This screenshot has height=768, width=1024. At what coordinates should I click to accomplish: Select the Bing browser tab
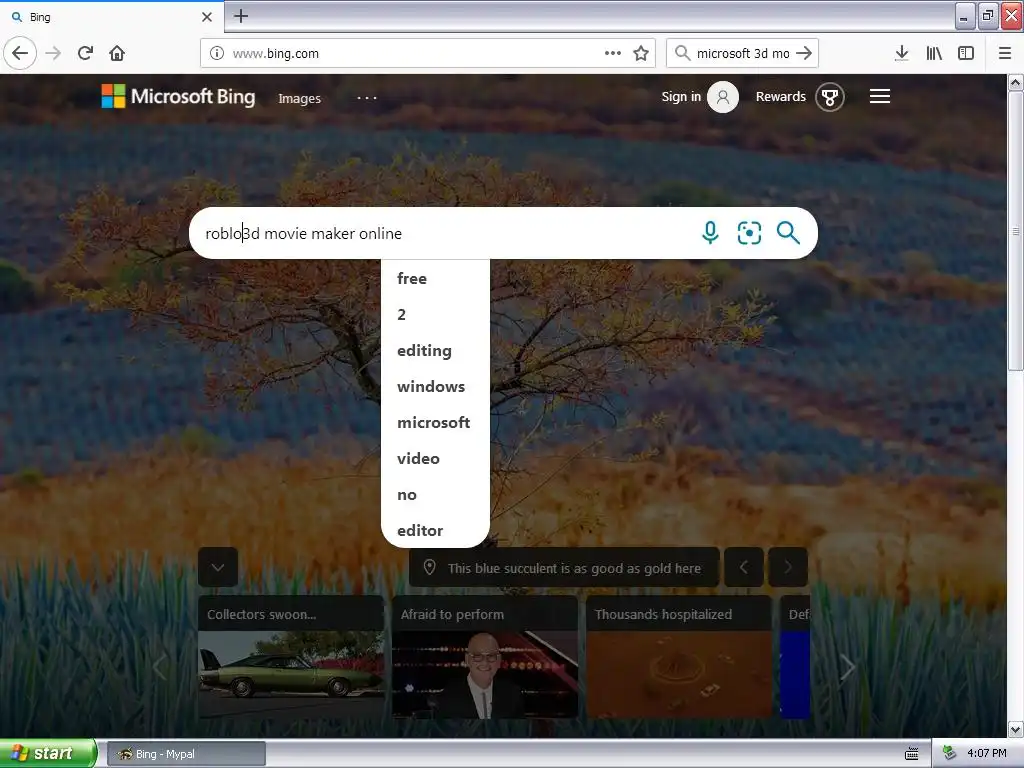tap(112, 17)
